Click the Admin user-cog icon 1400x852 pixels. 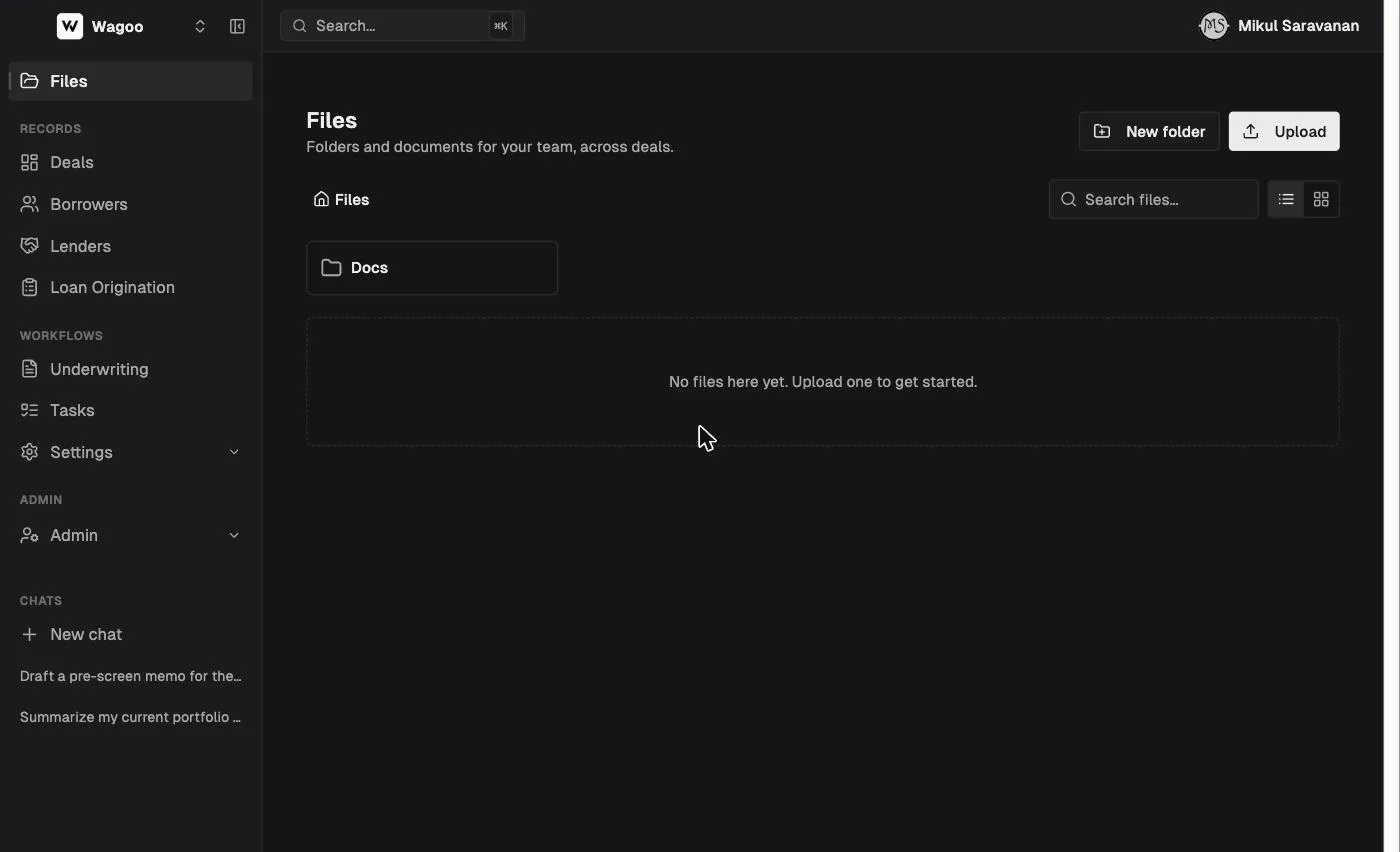tap(30, 535)
